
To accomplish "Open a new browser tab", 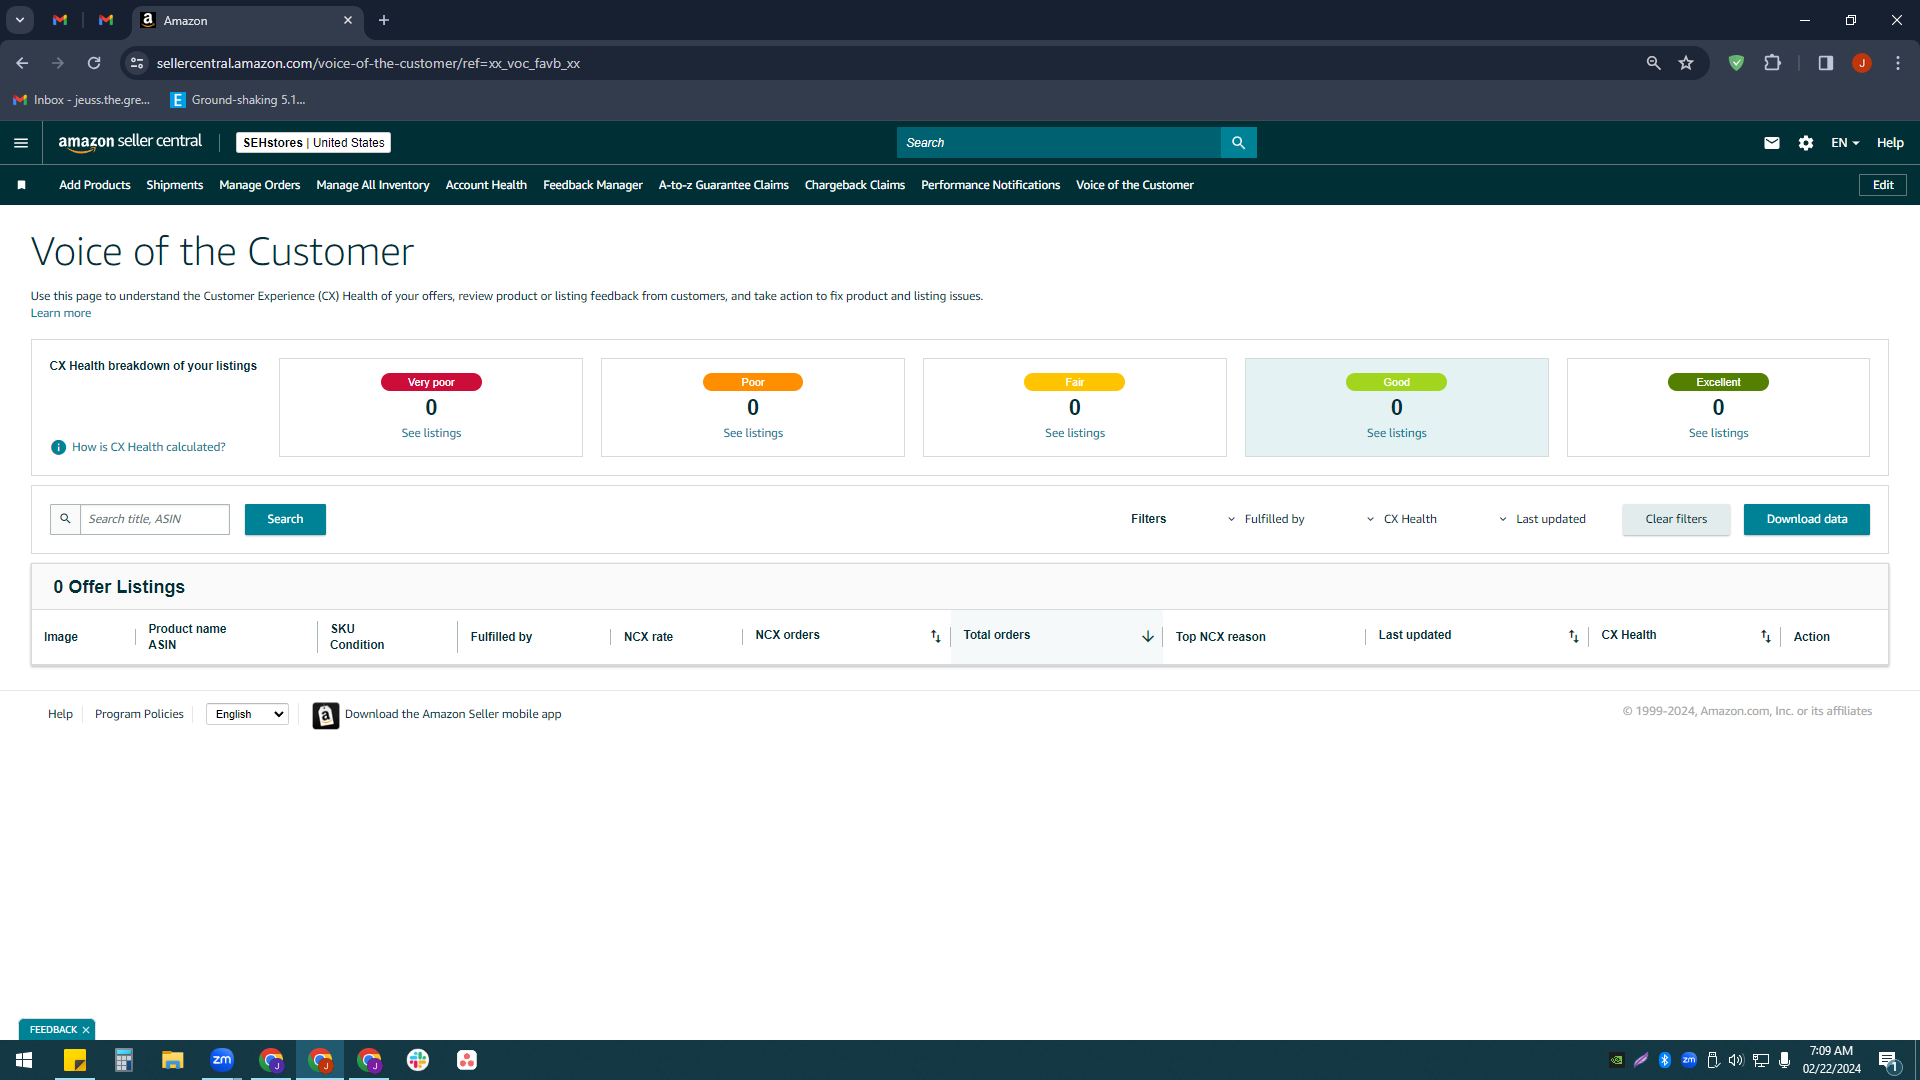I will point(384,20).
